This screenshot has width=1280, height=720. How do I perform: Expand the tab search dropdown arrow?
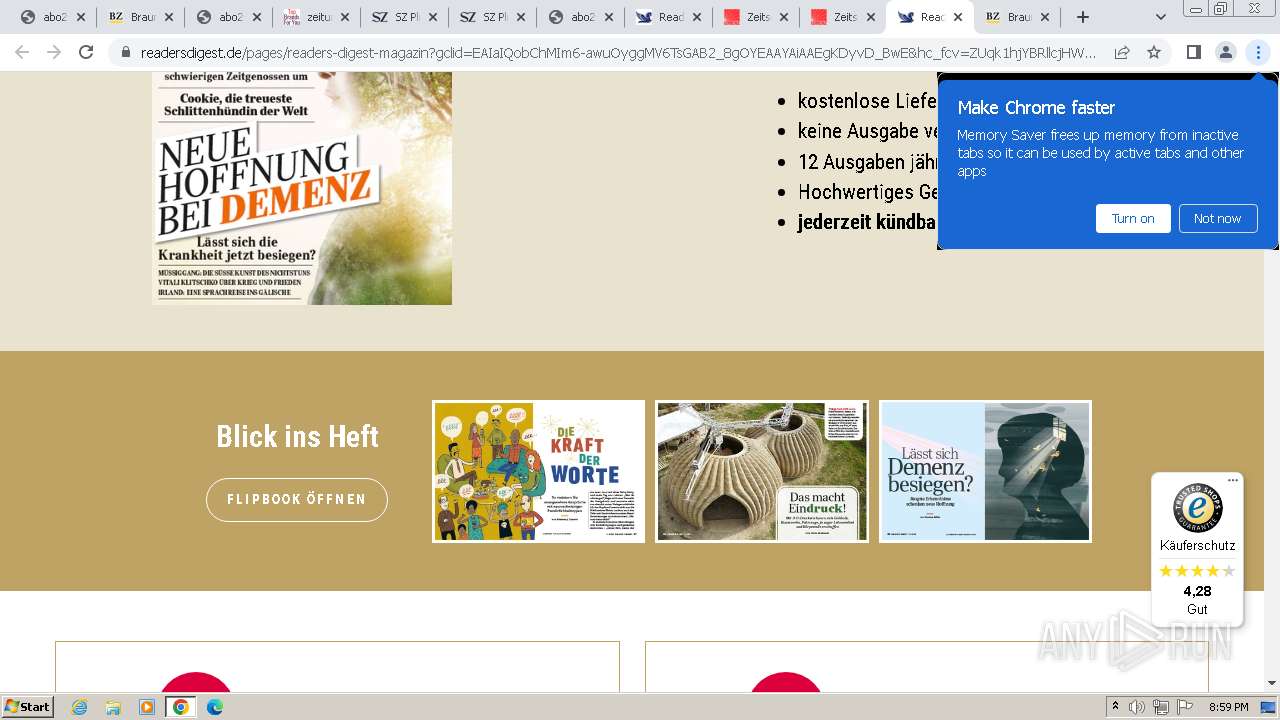(1160, 17)
